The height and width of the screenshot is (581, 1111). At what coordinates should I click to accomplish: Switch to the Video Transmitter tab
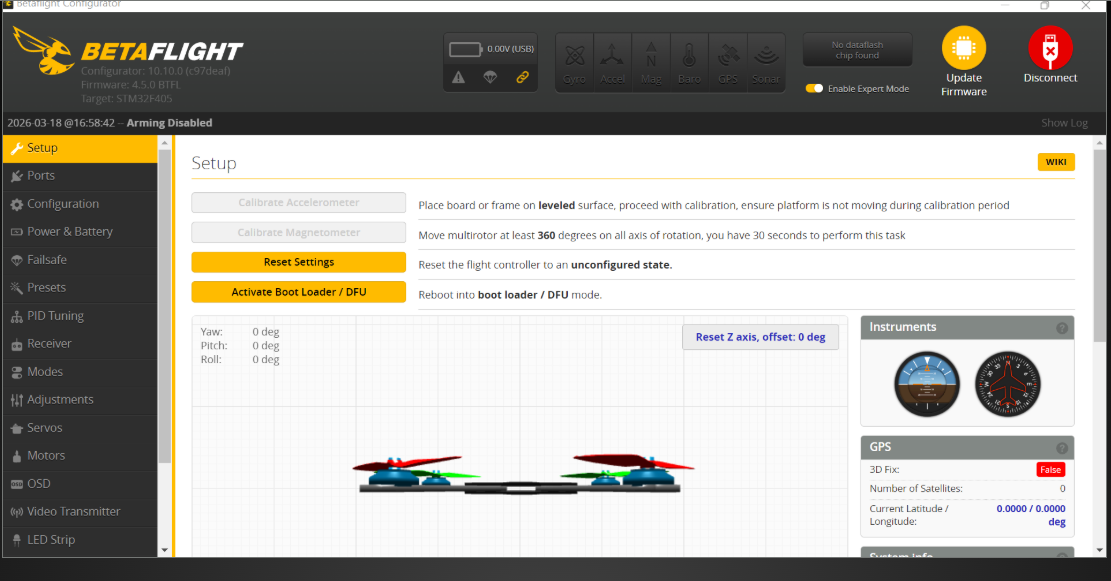[x=73, y=512]
